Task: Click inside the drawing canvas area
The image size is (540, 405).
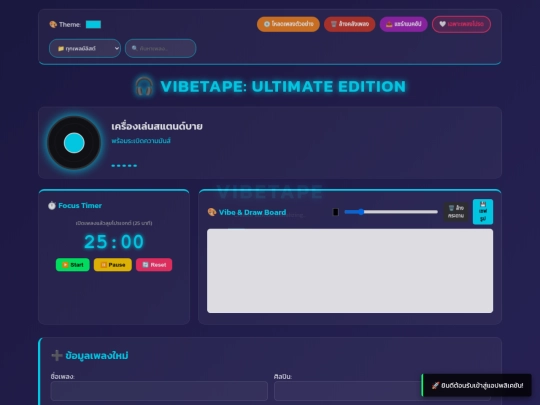Action: coord(350,271)
